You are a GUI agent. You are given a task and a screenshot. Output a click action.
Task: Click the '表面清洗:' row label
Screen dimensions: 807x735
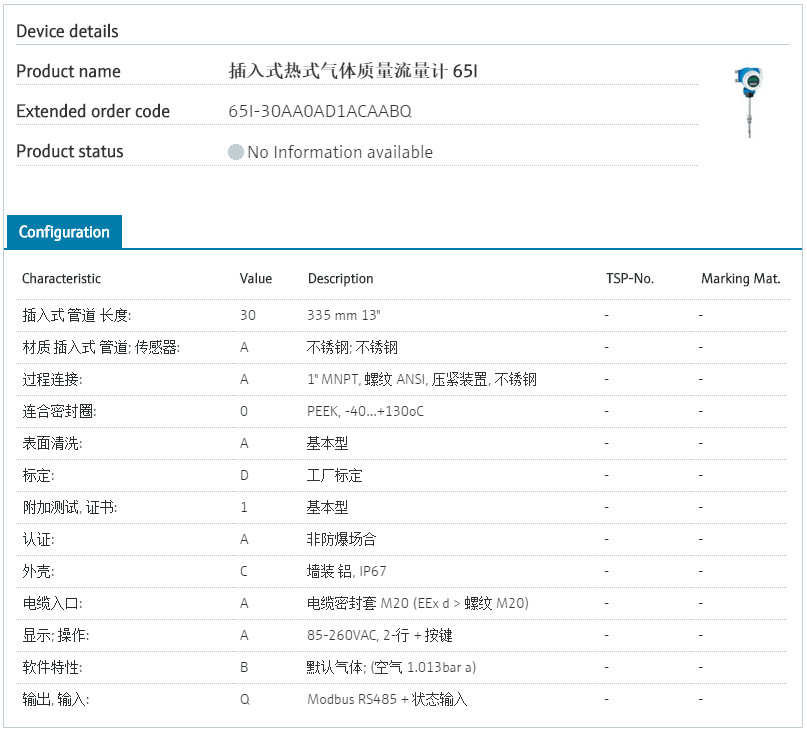[52, 443]
